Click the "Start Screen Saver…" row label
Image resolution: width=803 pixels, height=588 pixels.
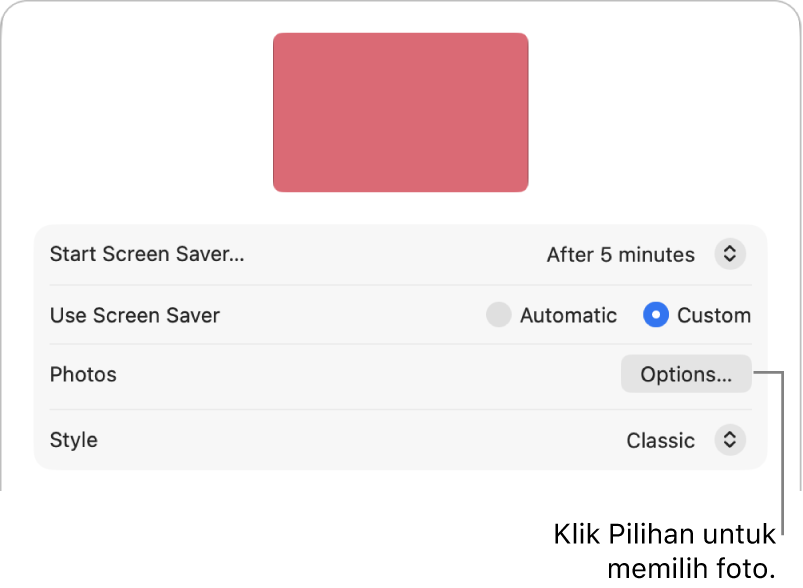point(147,254)
